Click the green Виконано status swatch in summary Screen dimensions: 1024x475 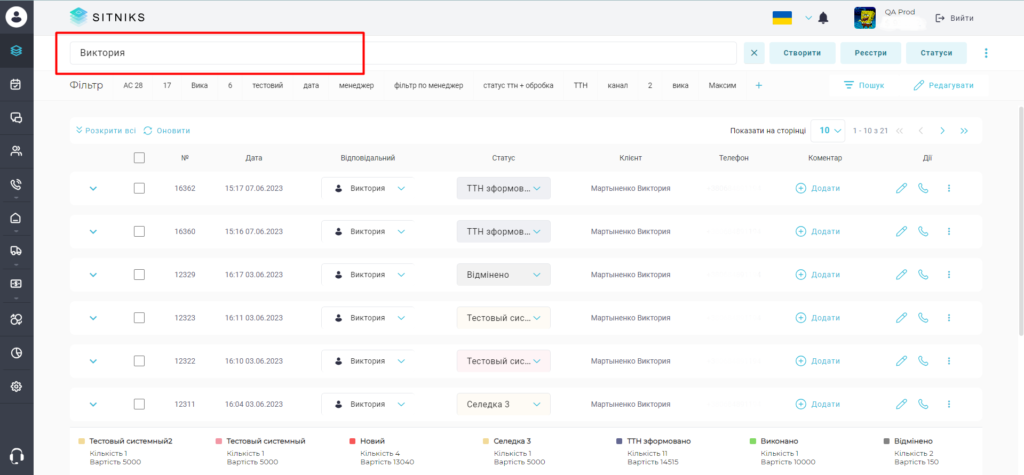(753, 441)
